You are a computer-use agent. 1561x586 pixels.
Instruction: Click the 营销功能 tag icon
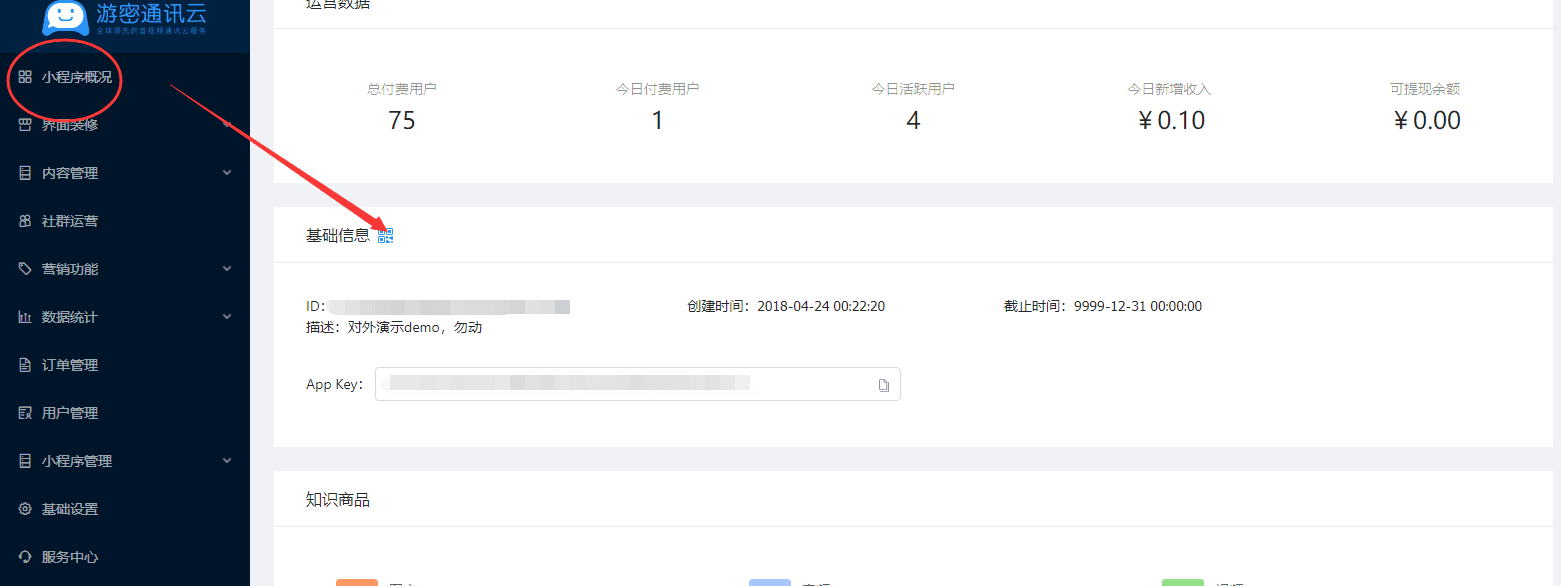[25, 269]
